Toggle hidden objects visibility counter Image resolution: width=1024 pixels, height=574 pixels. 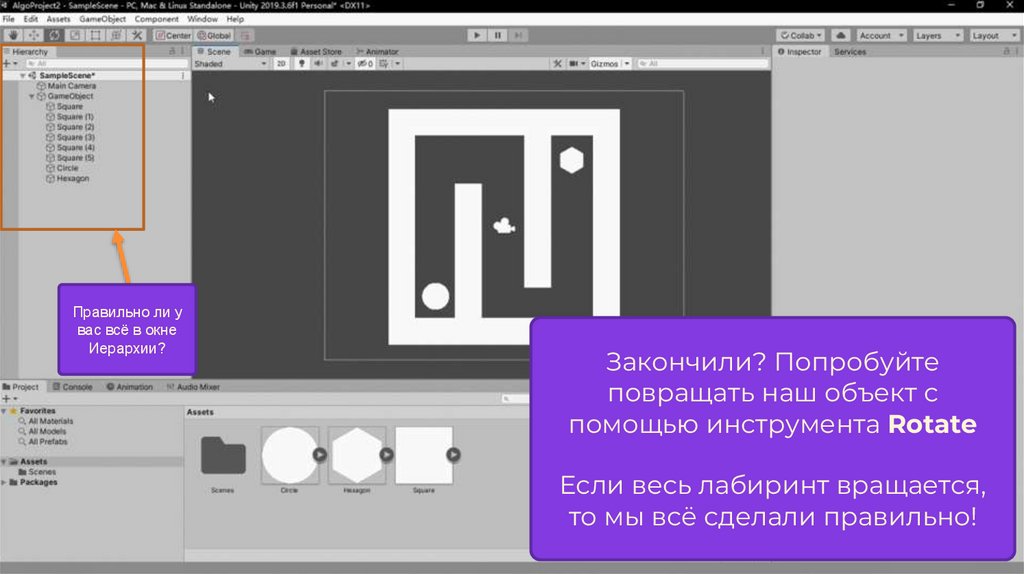[365, 64]
